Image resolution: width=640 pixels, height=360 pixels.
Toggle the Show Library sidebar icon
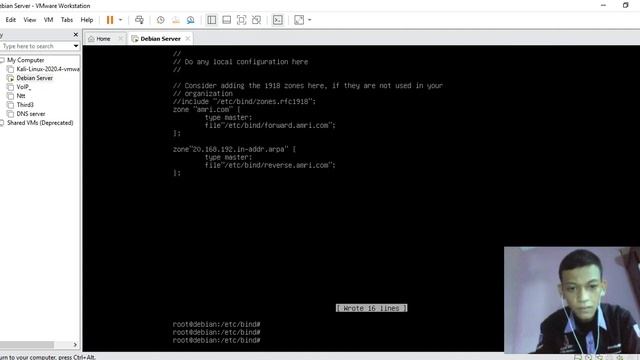pyautogui.click(x=211, y=20)
